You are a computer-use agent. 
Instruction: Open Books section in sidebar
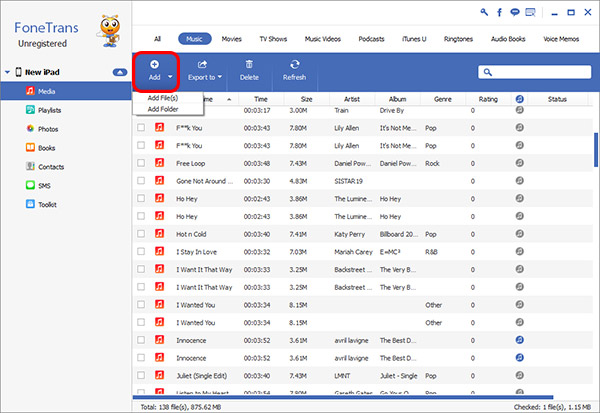click(x=46, y=148)
